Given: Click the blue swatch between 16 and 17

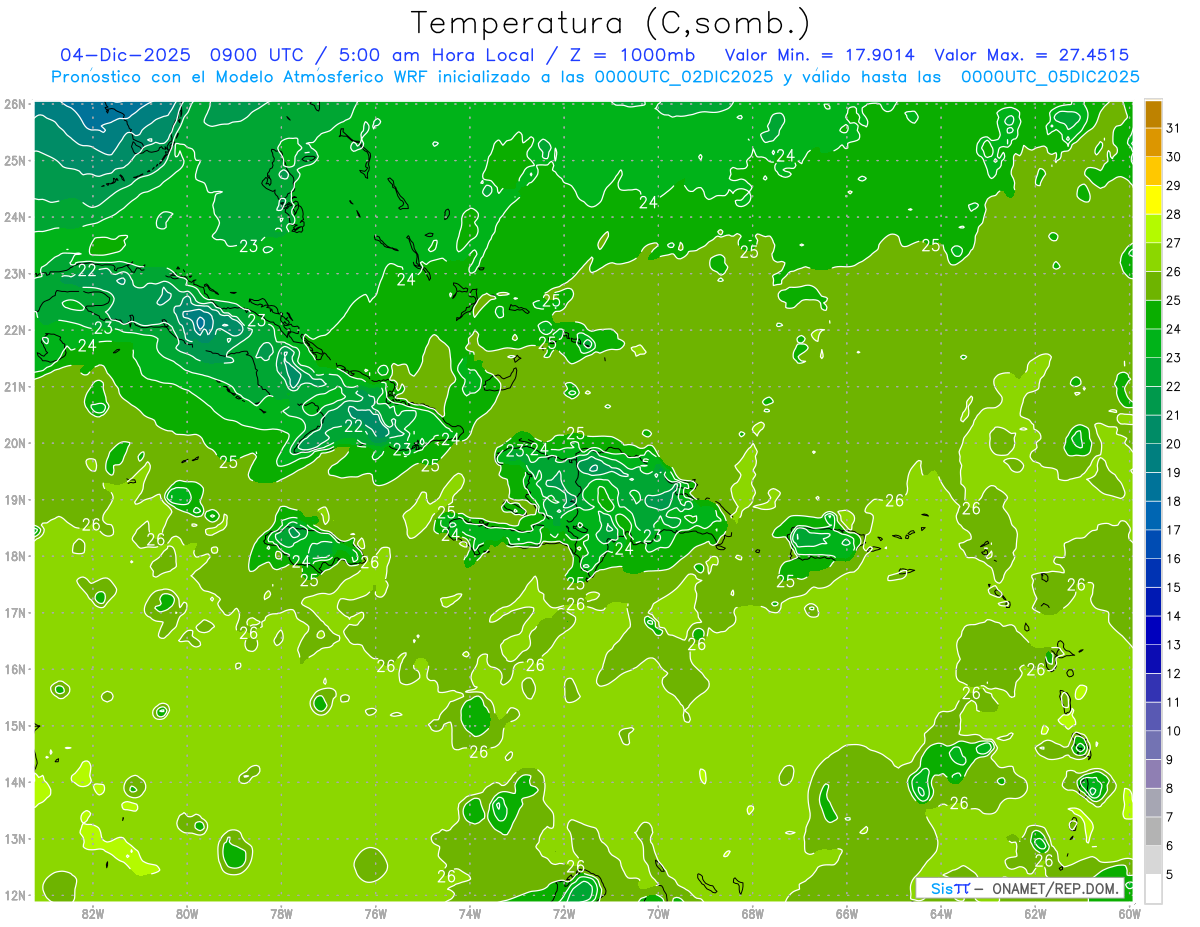Looking at the screenshot, I should (x=1153, y=544).
